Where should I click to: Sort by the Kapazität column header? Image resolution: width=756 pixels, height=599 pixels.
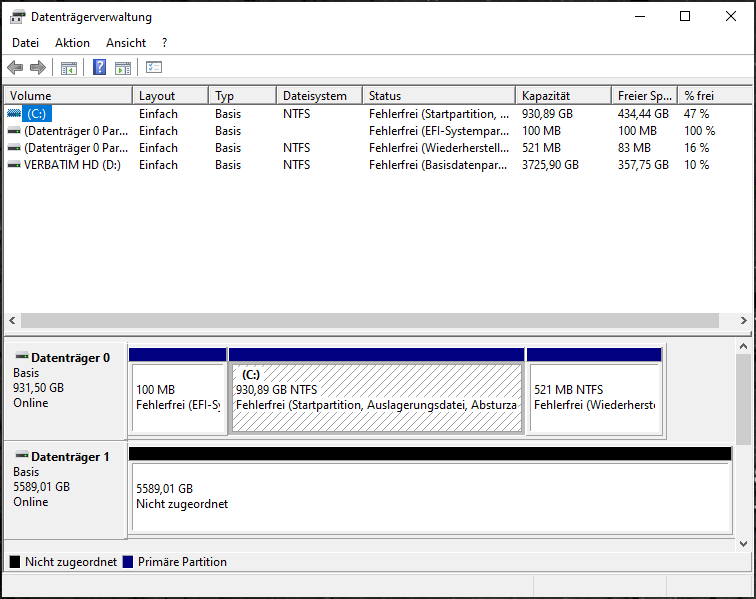(x=564, y=95)
